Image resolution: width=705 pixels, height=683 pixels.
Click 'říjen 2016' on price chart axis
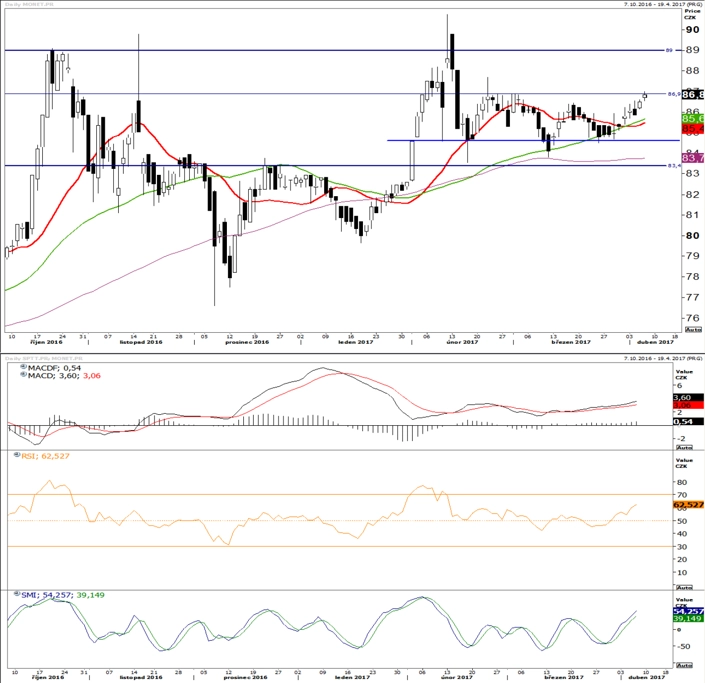(46, 342)
